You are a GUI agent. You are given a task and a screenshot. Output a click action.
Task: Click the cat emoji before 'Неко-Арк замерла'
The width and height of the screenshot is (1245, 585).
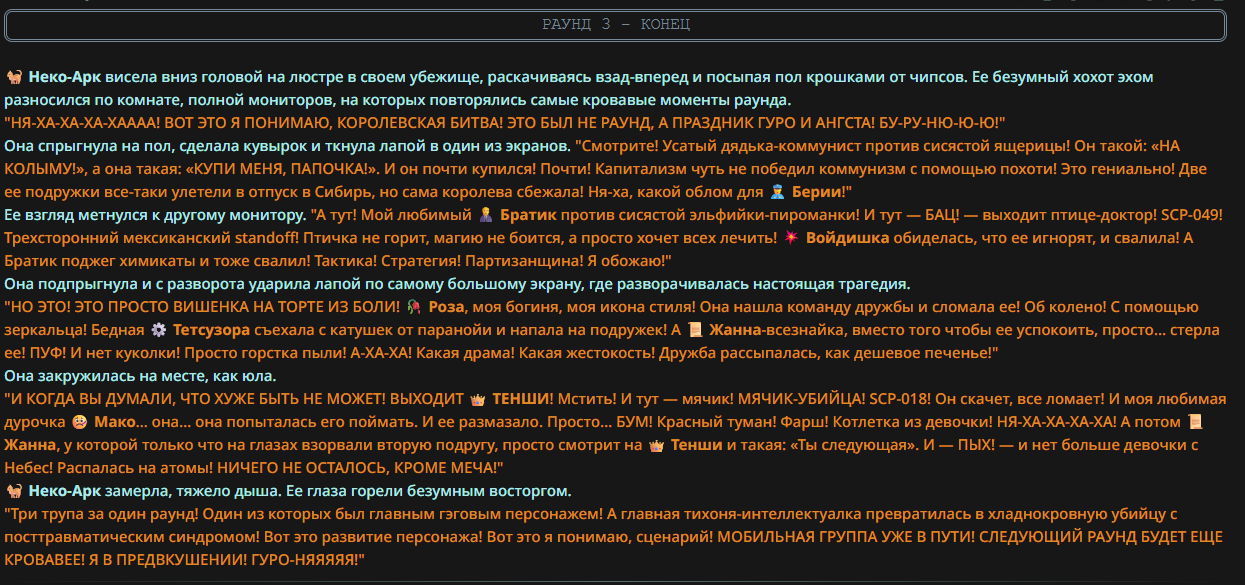15,491
